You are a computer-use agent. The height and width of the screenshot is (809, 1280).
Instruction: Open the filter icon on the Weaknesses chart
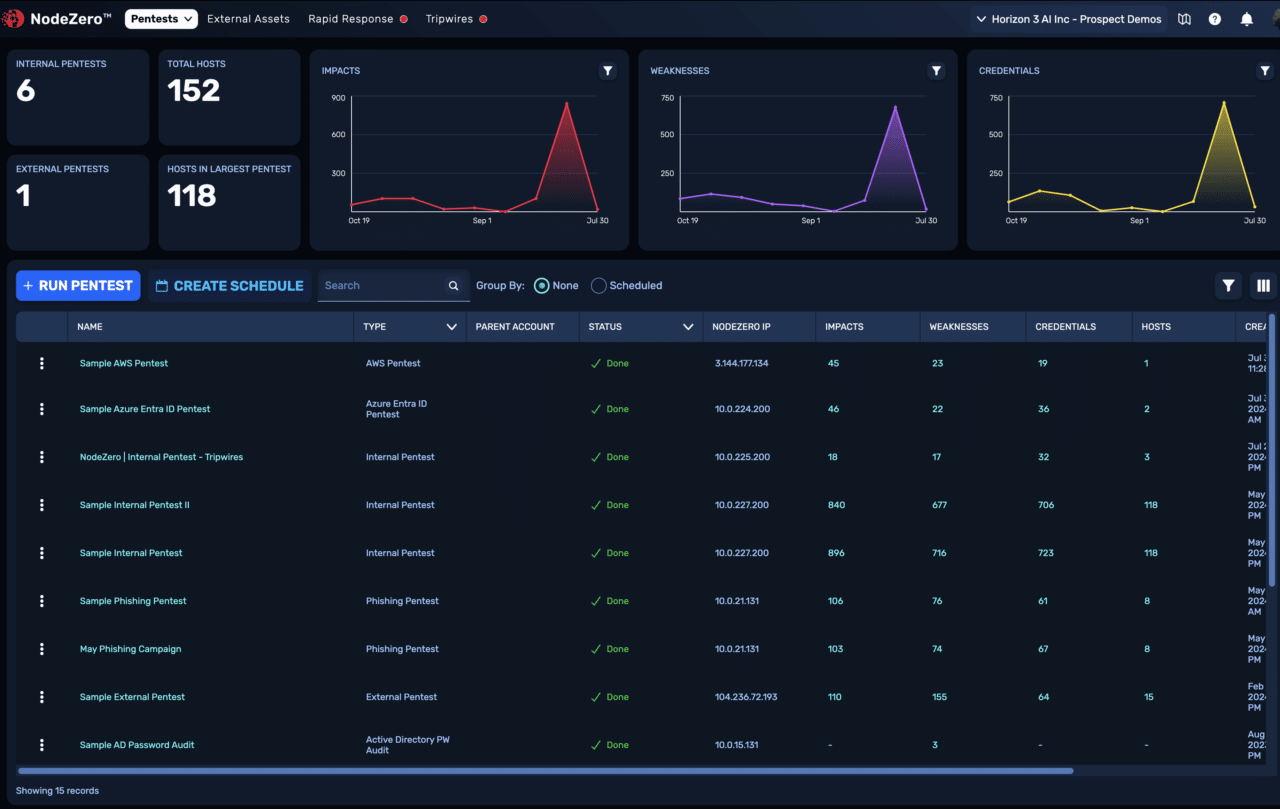(936, 71)
